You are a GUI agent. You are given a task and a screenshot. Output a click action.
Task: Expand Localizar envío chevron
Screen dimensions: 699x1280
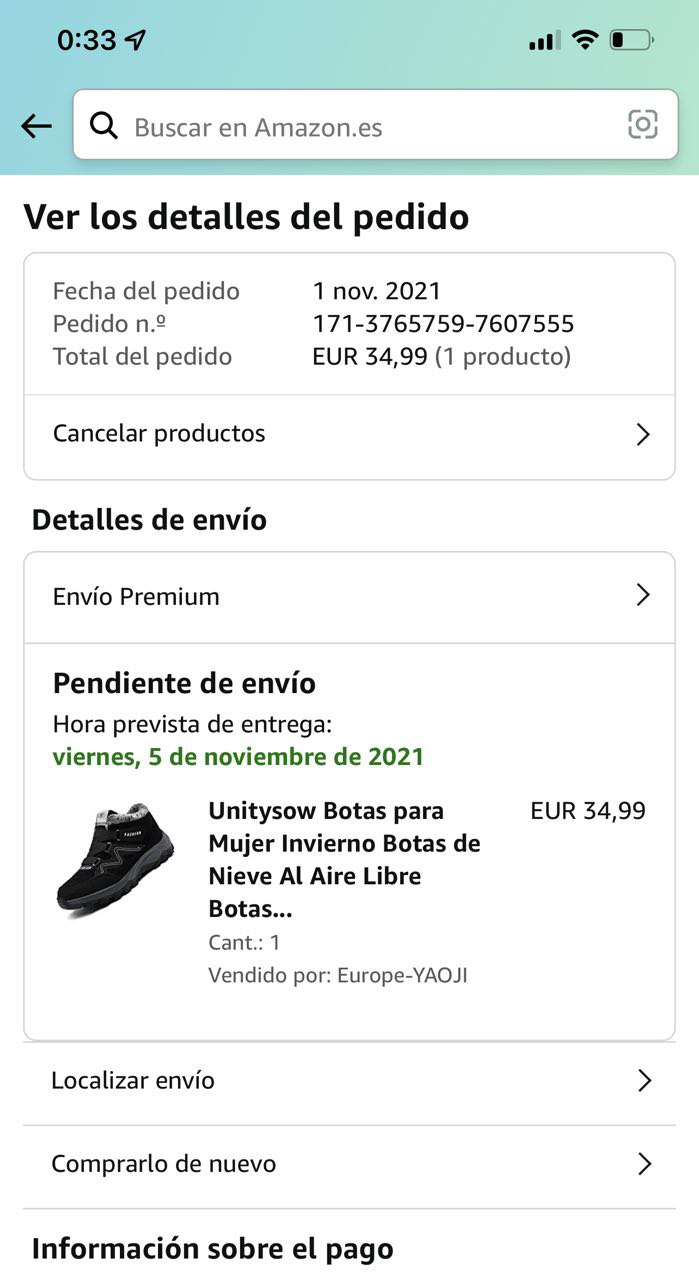(644, 1081)
